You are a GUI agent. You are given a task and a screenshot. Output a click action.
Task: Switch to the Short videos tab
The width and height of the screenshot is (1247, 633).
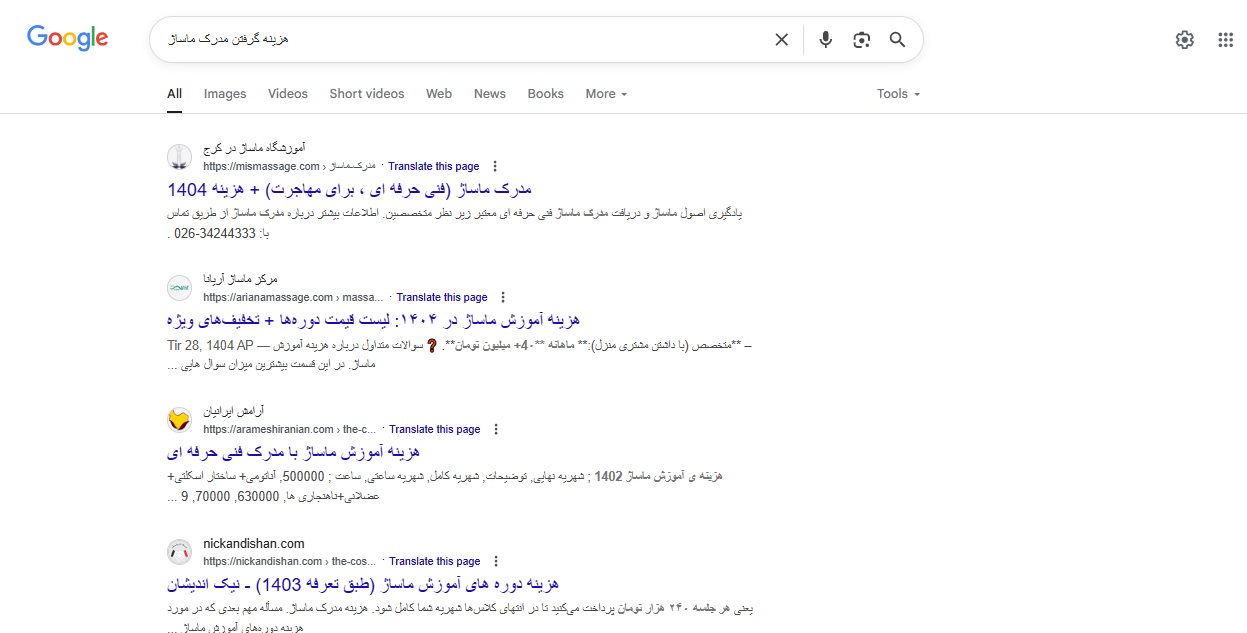tap(367, 94)
